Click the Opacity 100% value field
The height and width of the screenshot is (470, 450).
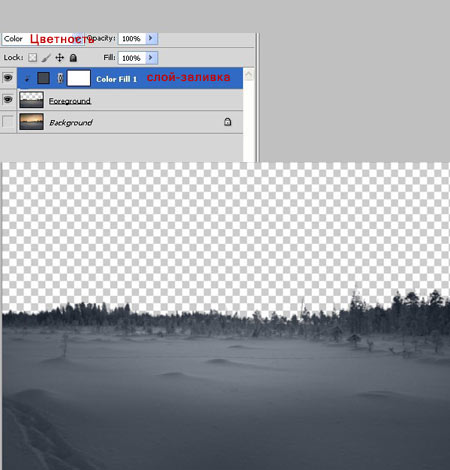(132, 39)
